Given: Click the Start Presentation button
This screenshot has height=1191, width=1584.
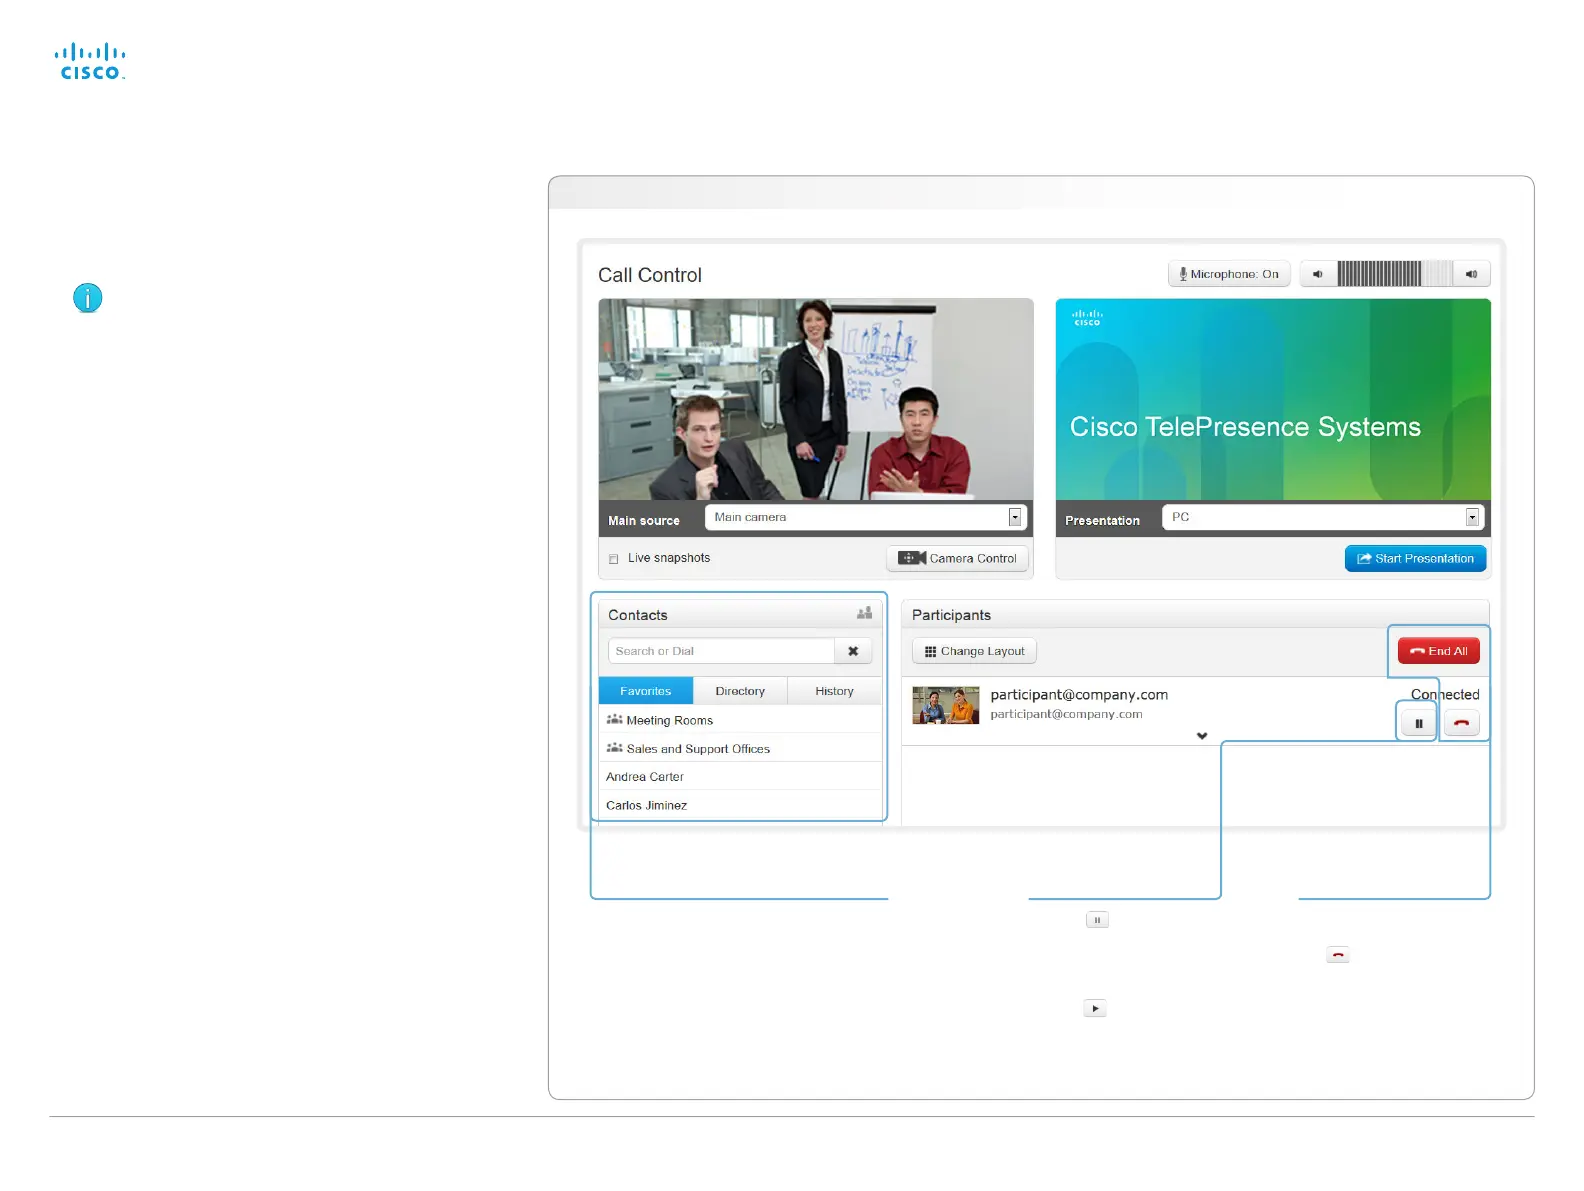Looking at the screenshot, I should [x=1415, y=558].
